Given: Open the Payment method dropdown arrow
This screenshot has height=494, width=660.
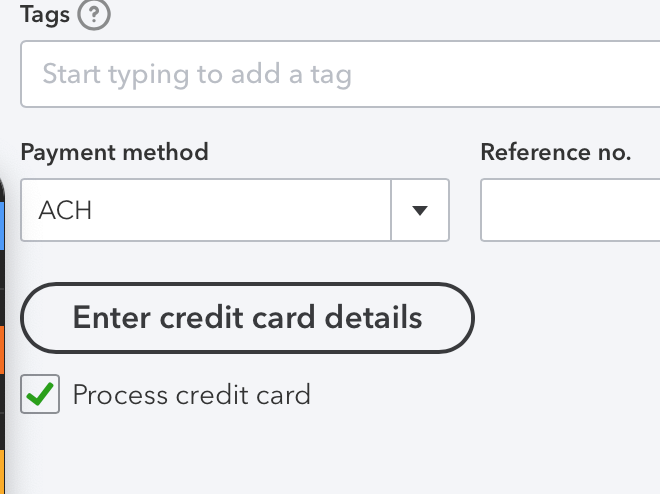Looking at the screenshot, I should click(x=420, y=210).
